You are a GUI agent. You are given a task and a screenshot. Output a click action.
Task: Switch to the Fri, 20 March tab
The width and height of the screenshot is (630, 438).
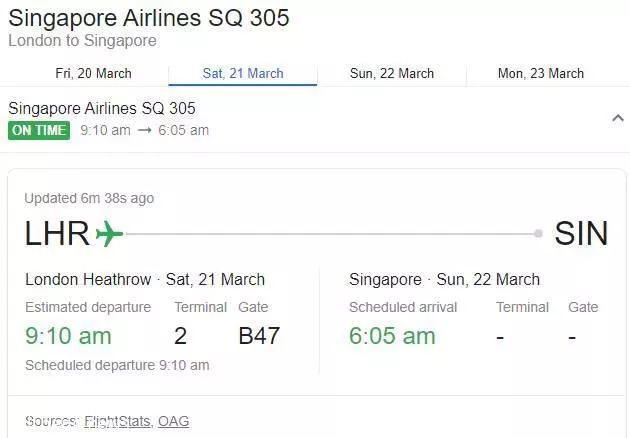93,74
